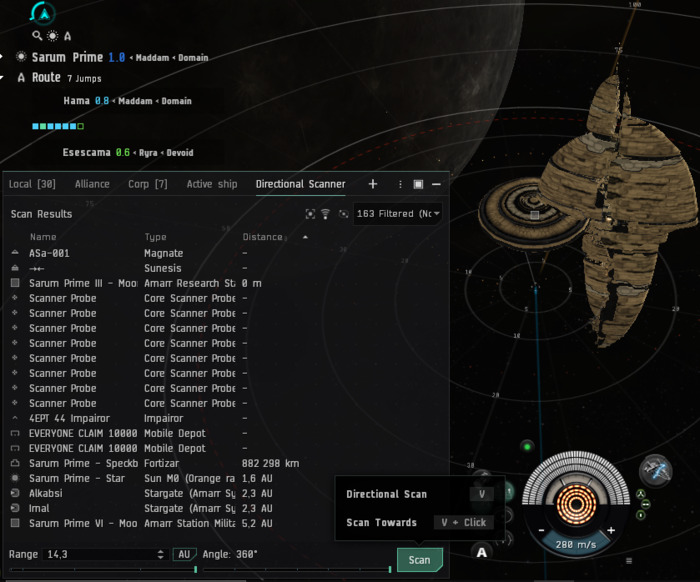Click the Ryra constellation link
The image size is (700, 582).
pos(148,153)
